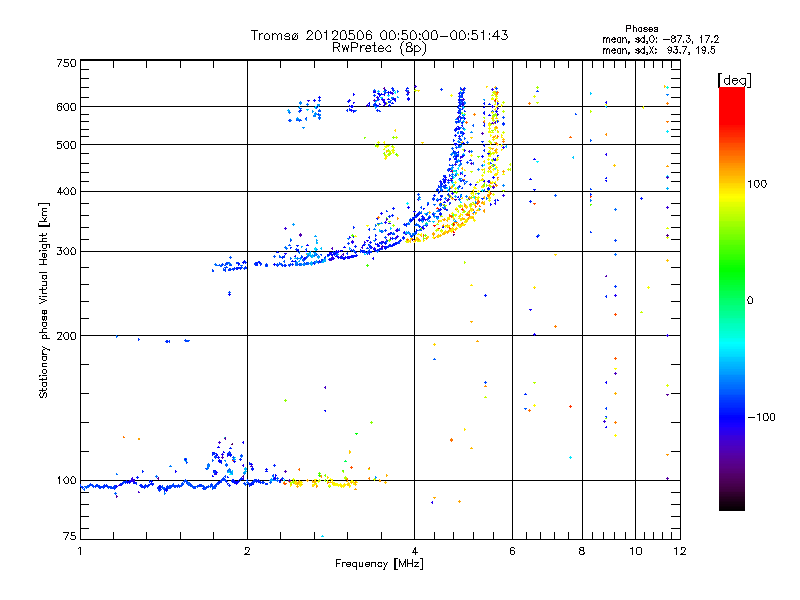Click the y-axis tick label '600'

tap(66, 107)
